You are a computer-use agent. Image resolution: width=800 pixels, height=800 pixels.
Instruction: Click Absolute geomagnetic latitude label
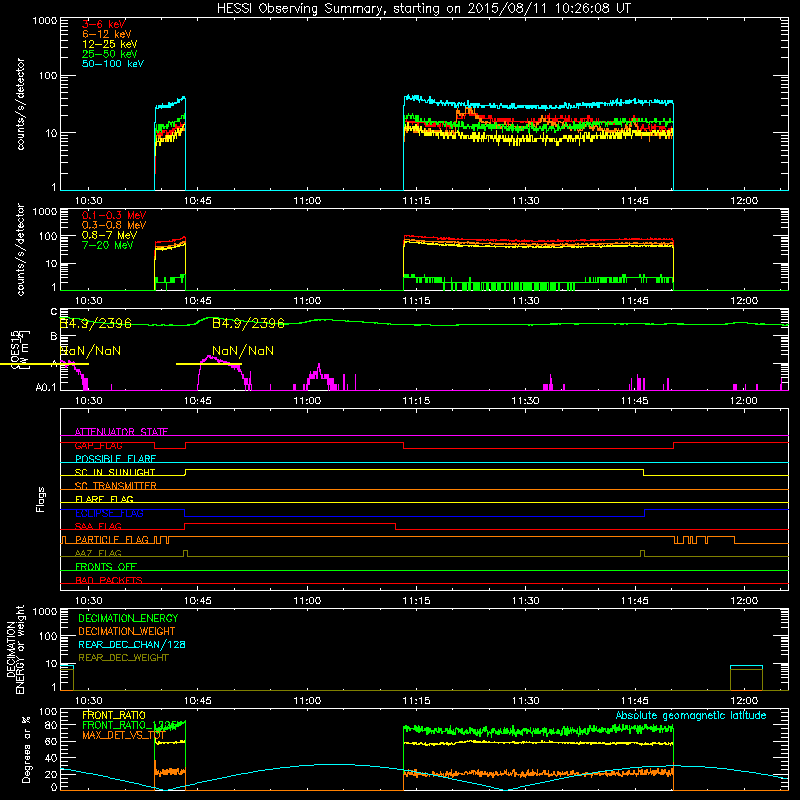691,715
